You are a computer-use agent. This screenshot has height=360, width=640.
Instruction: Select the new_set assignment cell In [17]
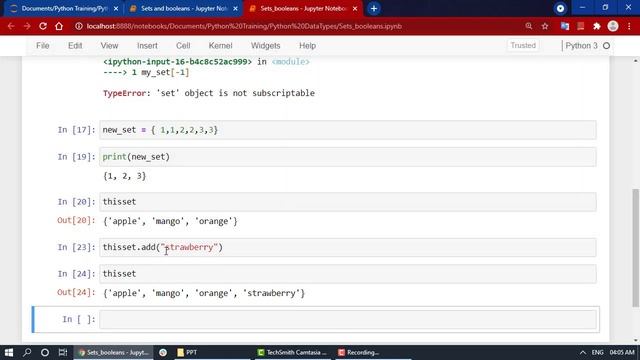click(348, 130)
